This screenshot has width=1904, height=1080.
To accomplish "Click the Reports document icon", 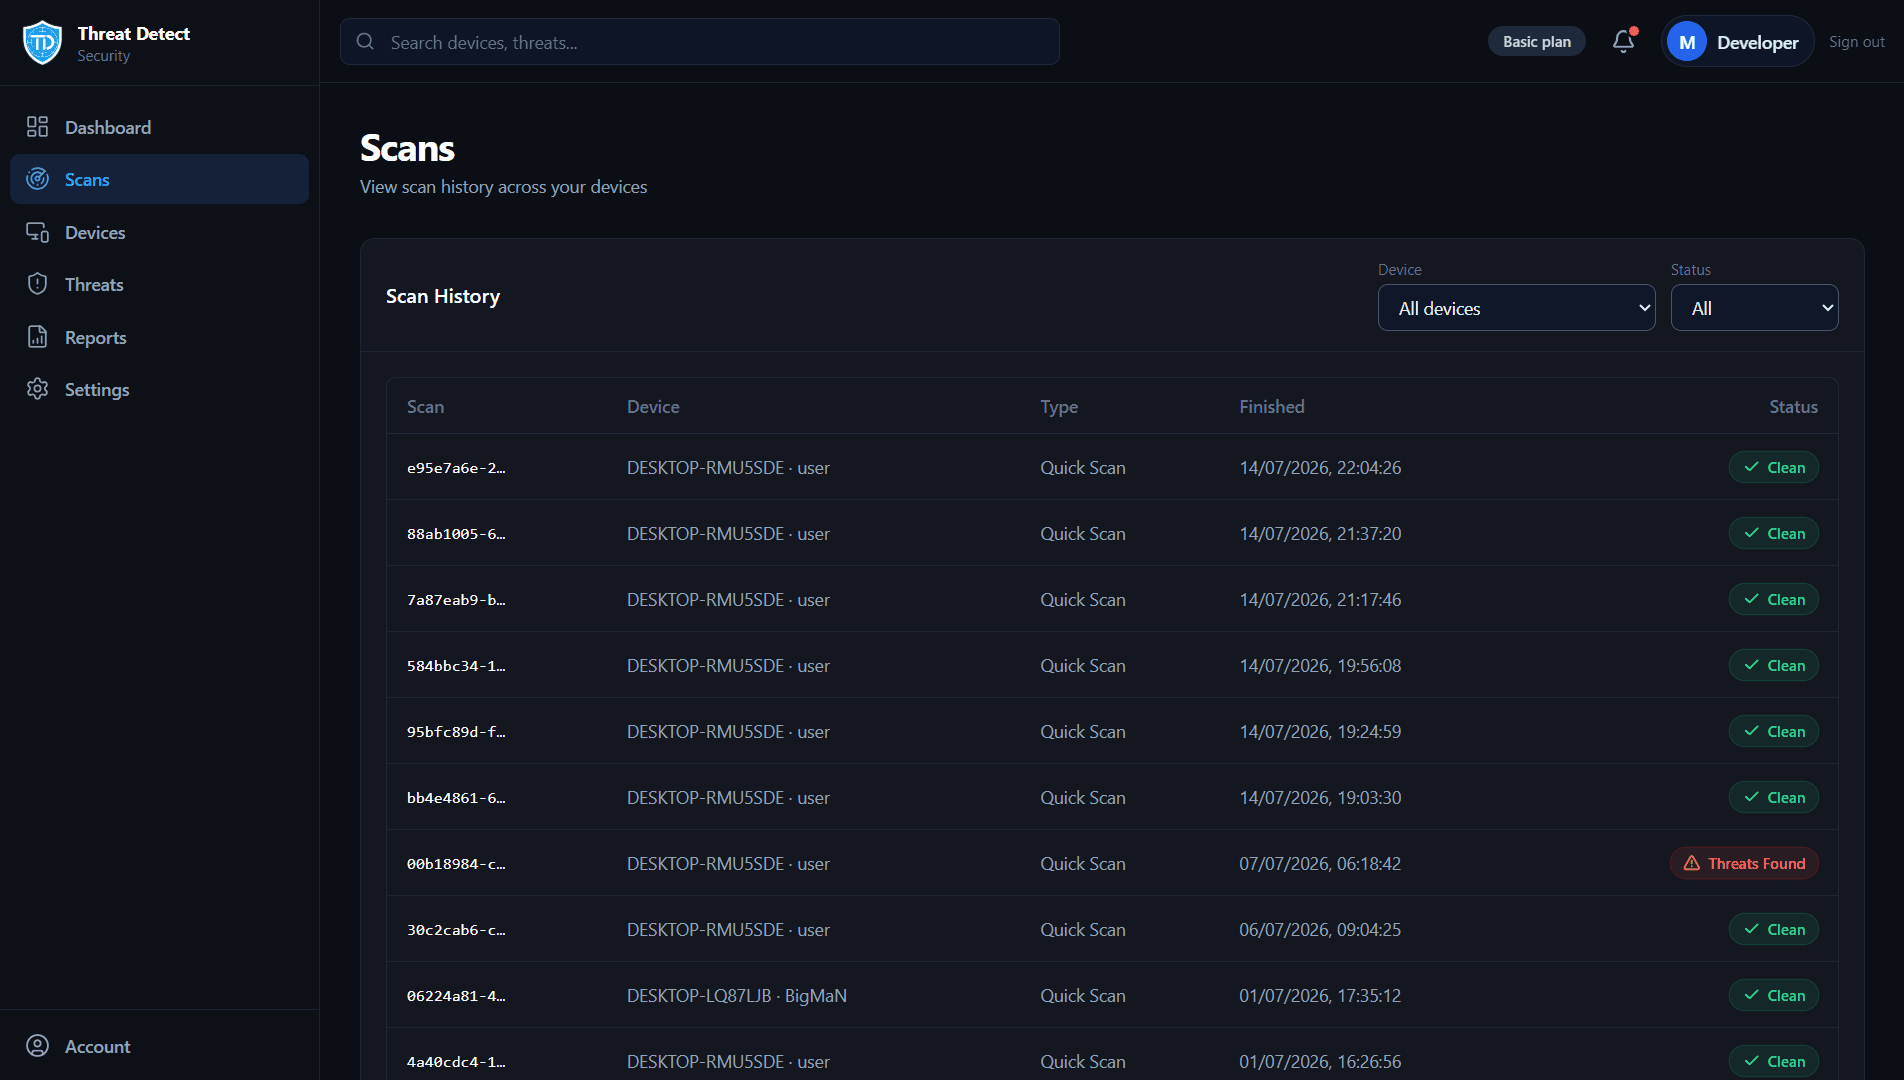I will [x=37, y=337].
